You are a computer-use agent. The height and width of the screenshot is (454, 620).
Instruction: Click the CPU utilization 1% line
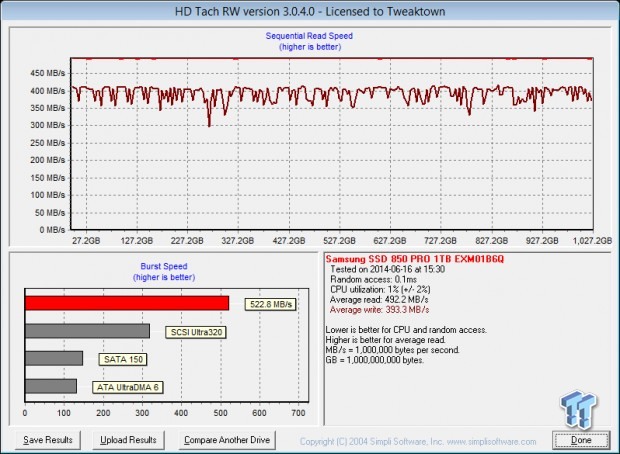click(380, 289)
